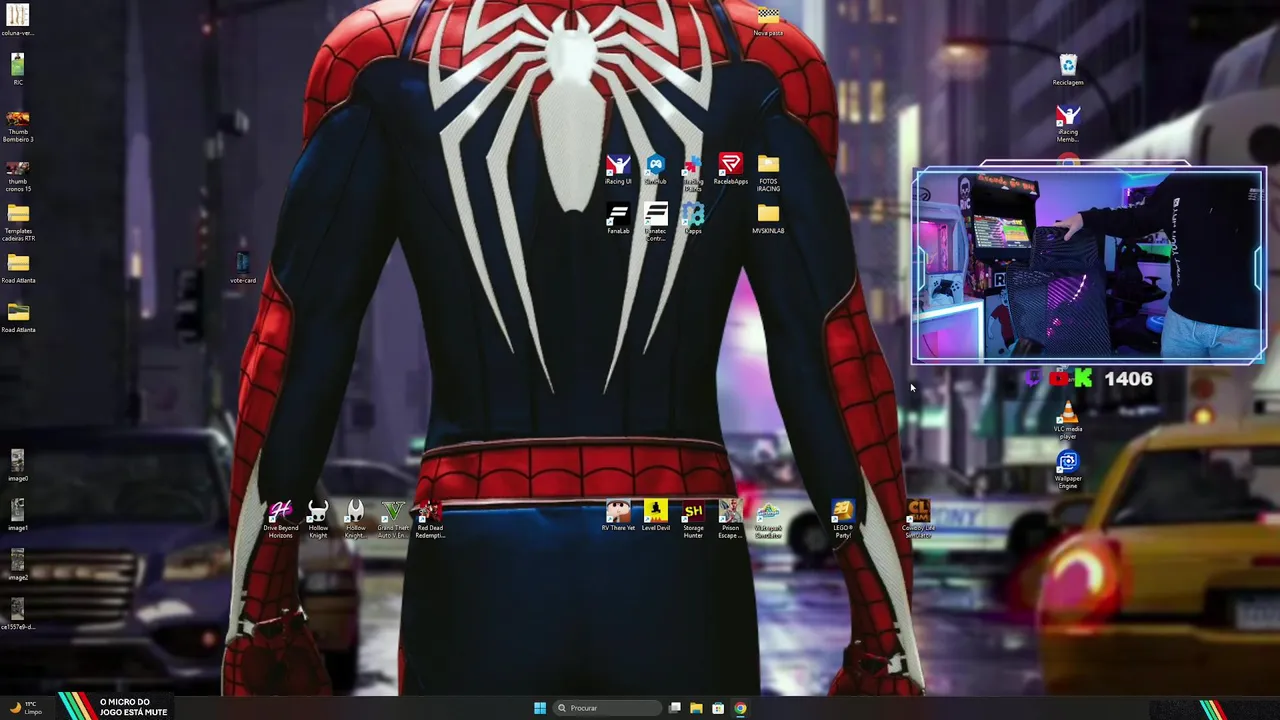Click the Procurar taskbar search box
1280x720 pixels.
pos(608,708)
